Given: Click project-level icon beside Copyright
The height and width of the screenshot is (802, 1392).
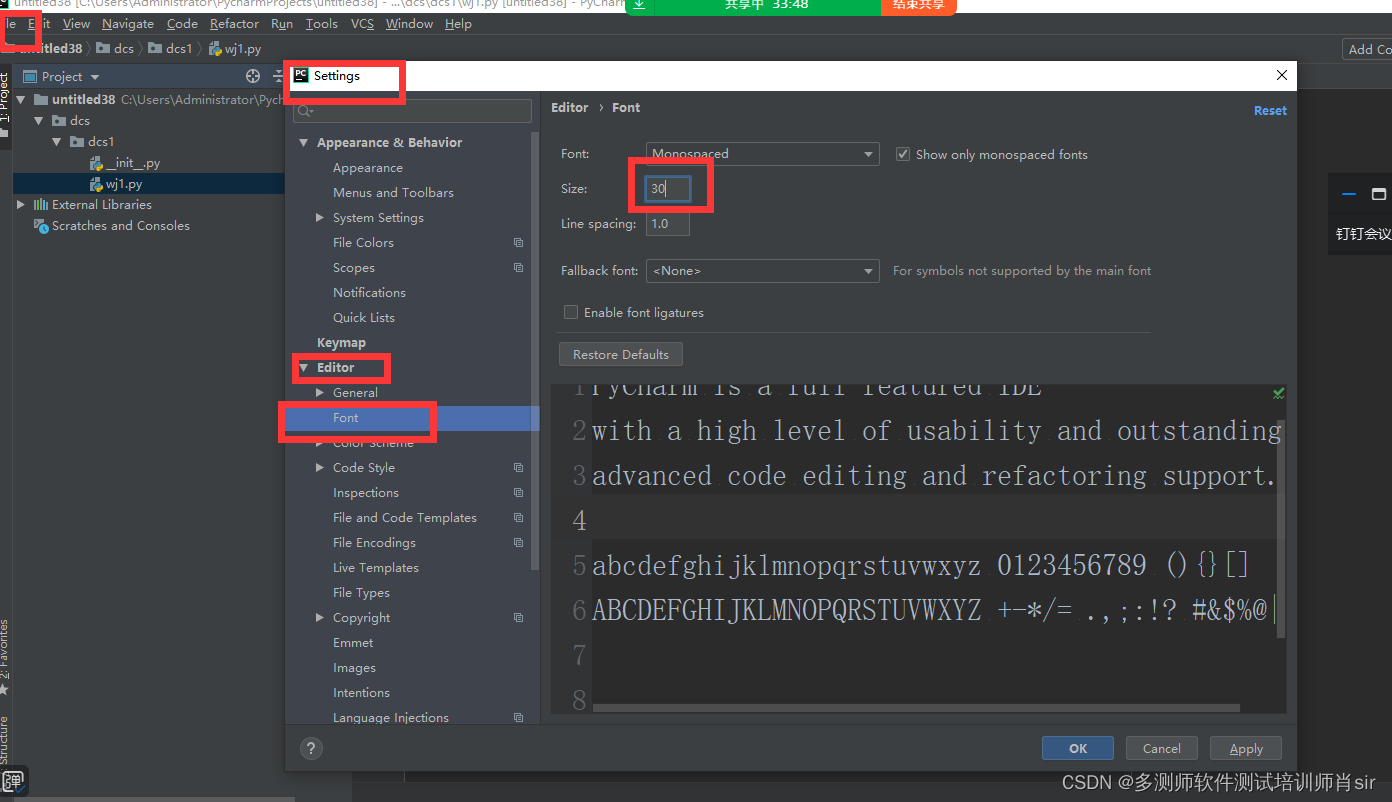Looking at the screenshot, I should point(518,618).
